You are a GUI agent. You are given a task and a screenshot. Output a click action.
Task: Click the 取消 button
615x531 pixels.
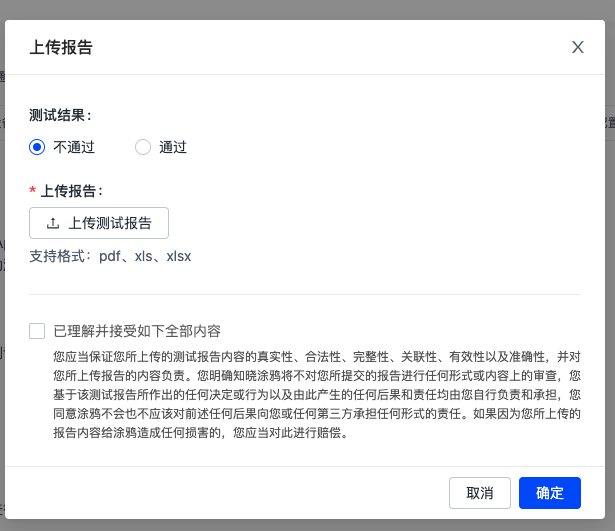[x=480, y=493]
